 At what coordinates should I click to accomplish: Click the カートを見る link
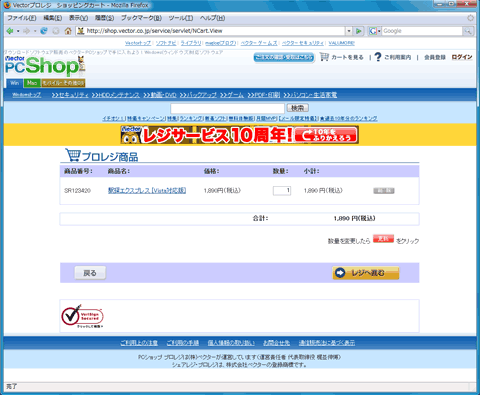pos(347,57)
